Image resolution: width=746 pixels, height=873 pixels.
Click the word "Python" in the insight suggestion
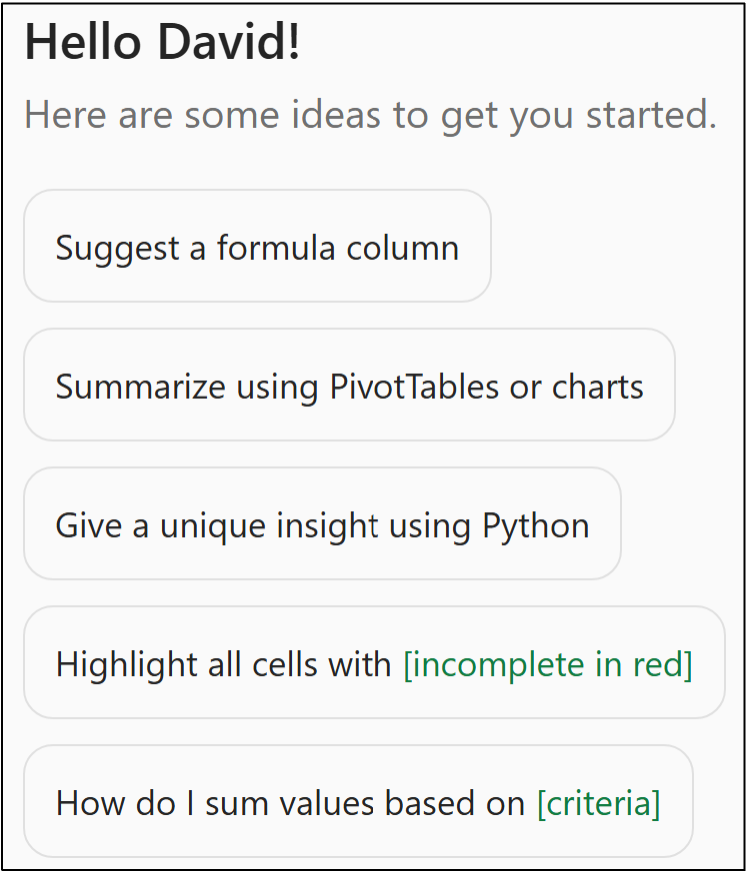click(x=536, y=524)
